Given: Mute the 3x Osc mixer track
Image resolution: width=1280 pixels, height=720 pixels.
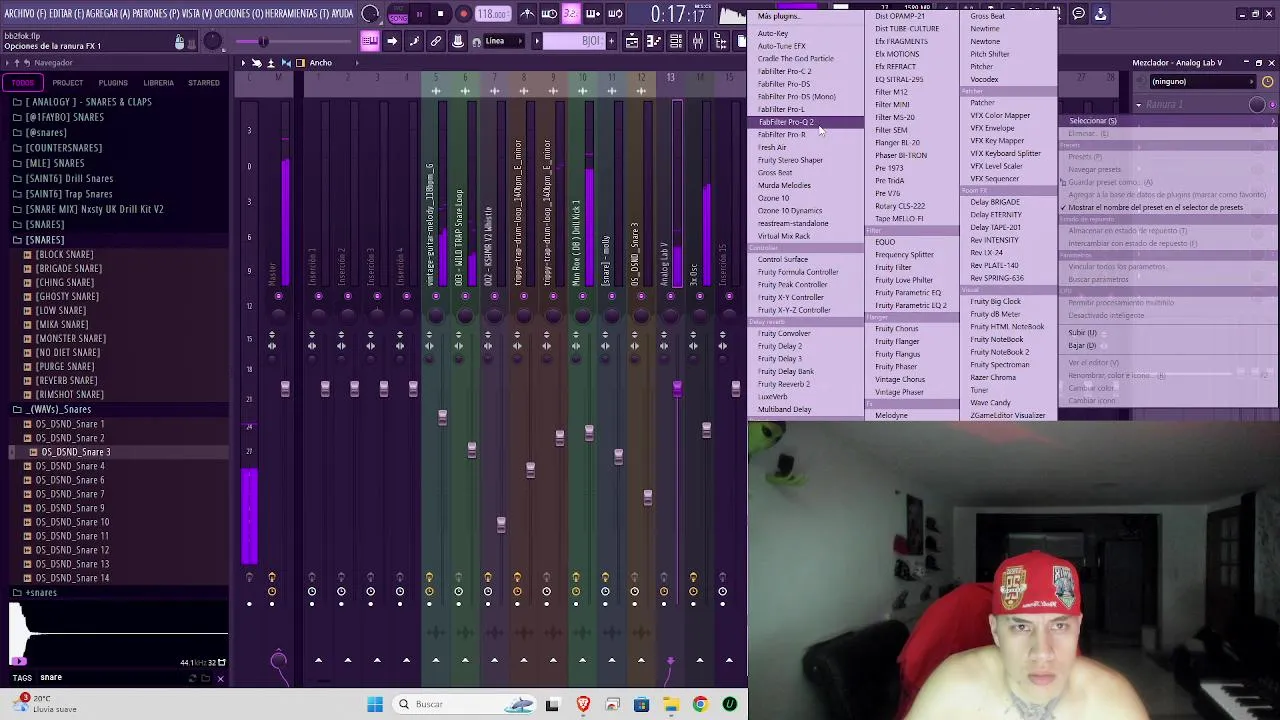Looking at the screenshot, I should [700, 296].
